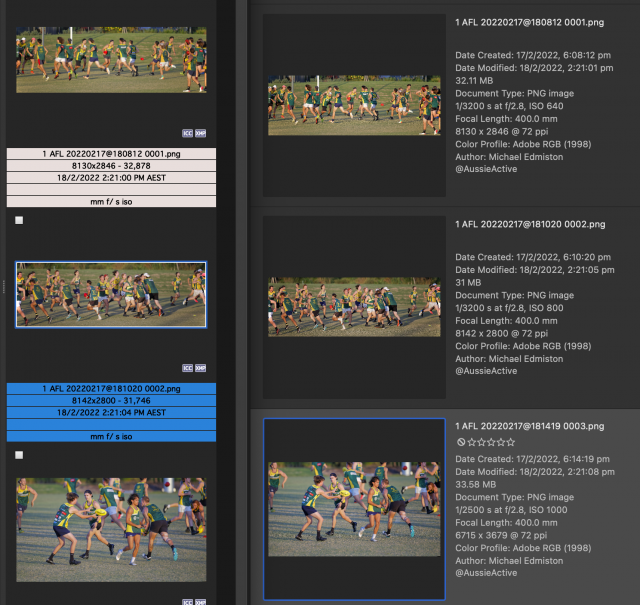The image size is (640, 605).
Task: Select the 0003.png close-up thumbnail in left browser
Action: point(111,529)
